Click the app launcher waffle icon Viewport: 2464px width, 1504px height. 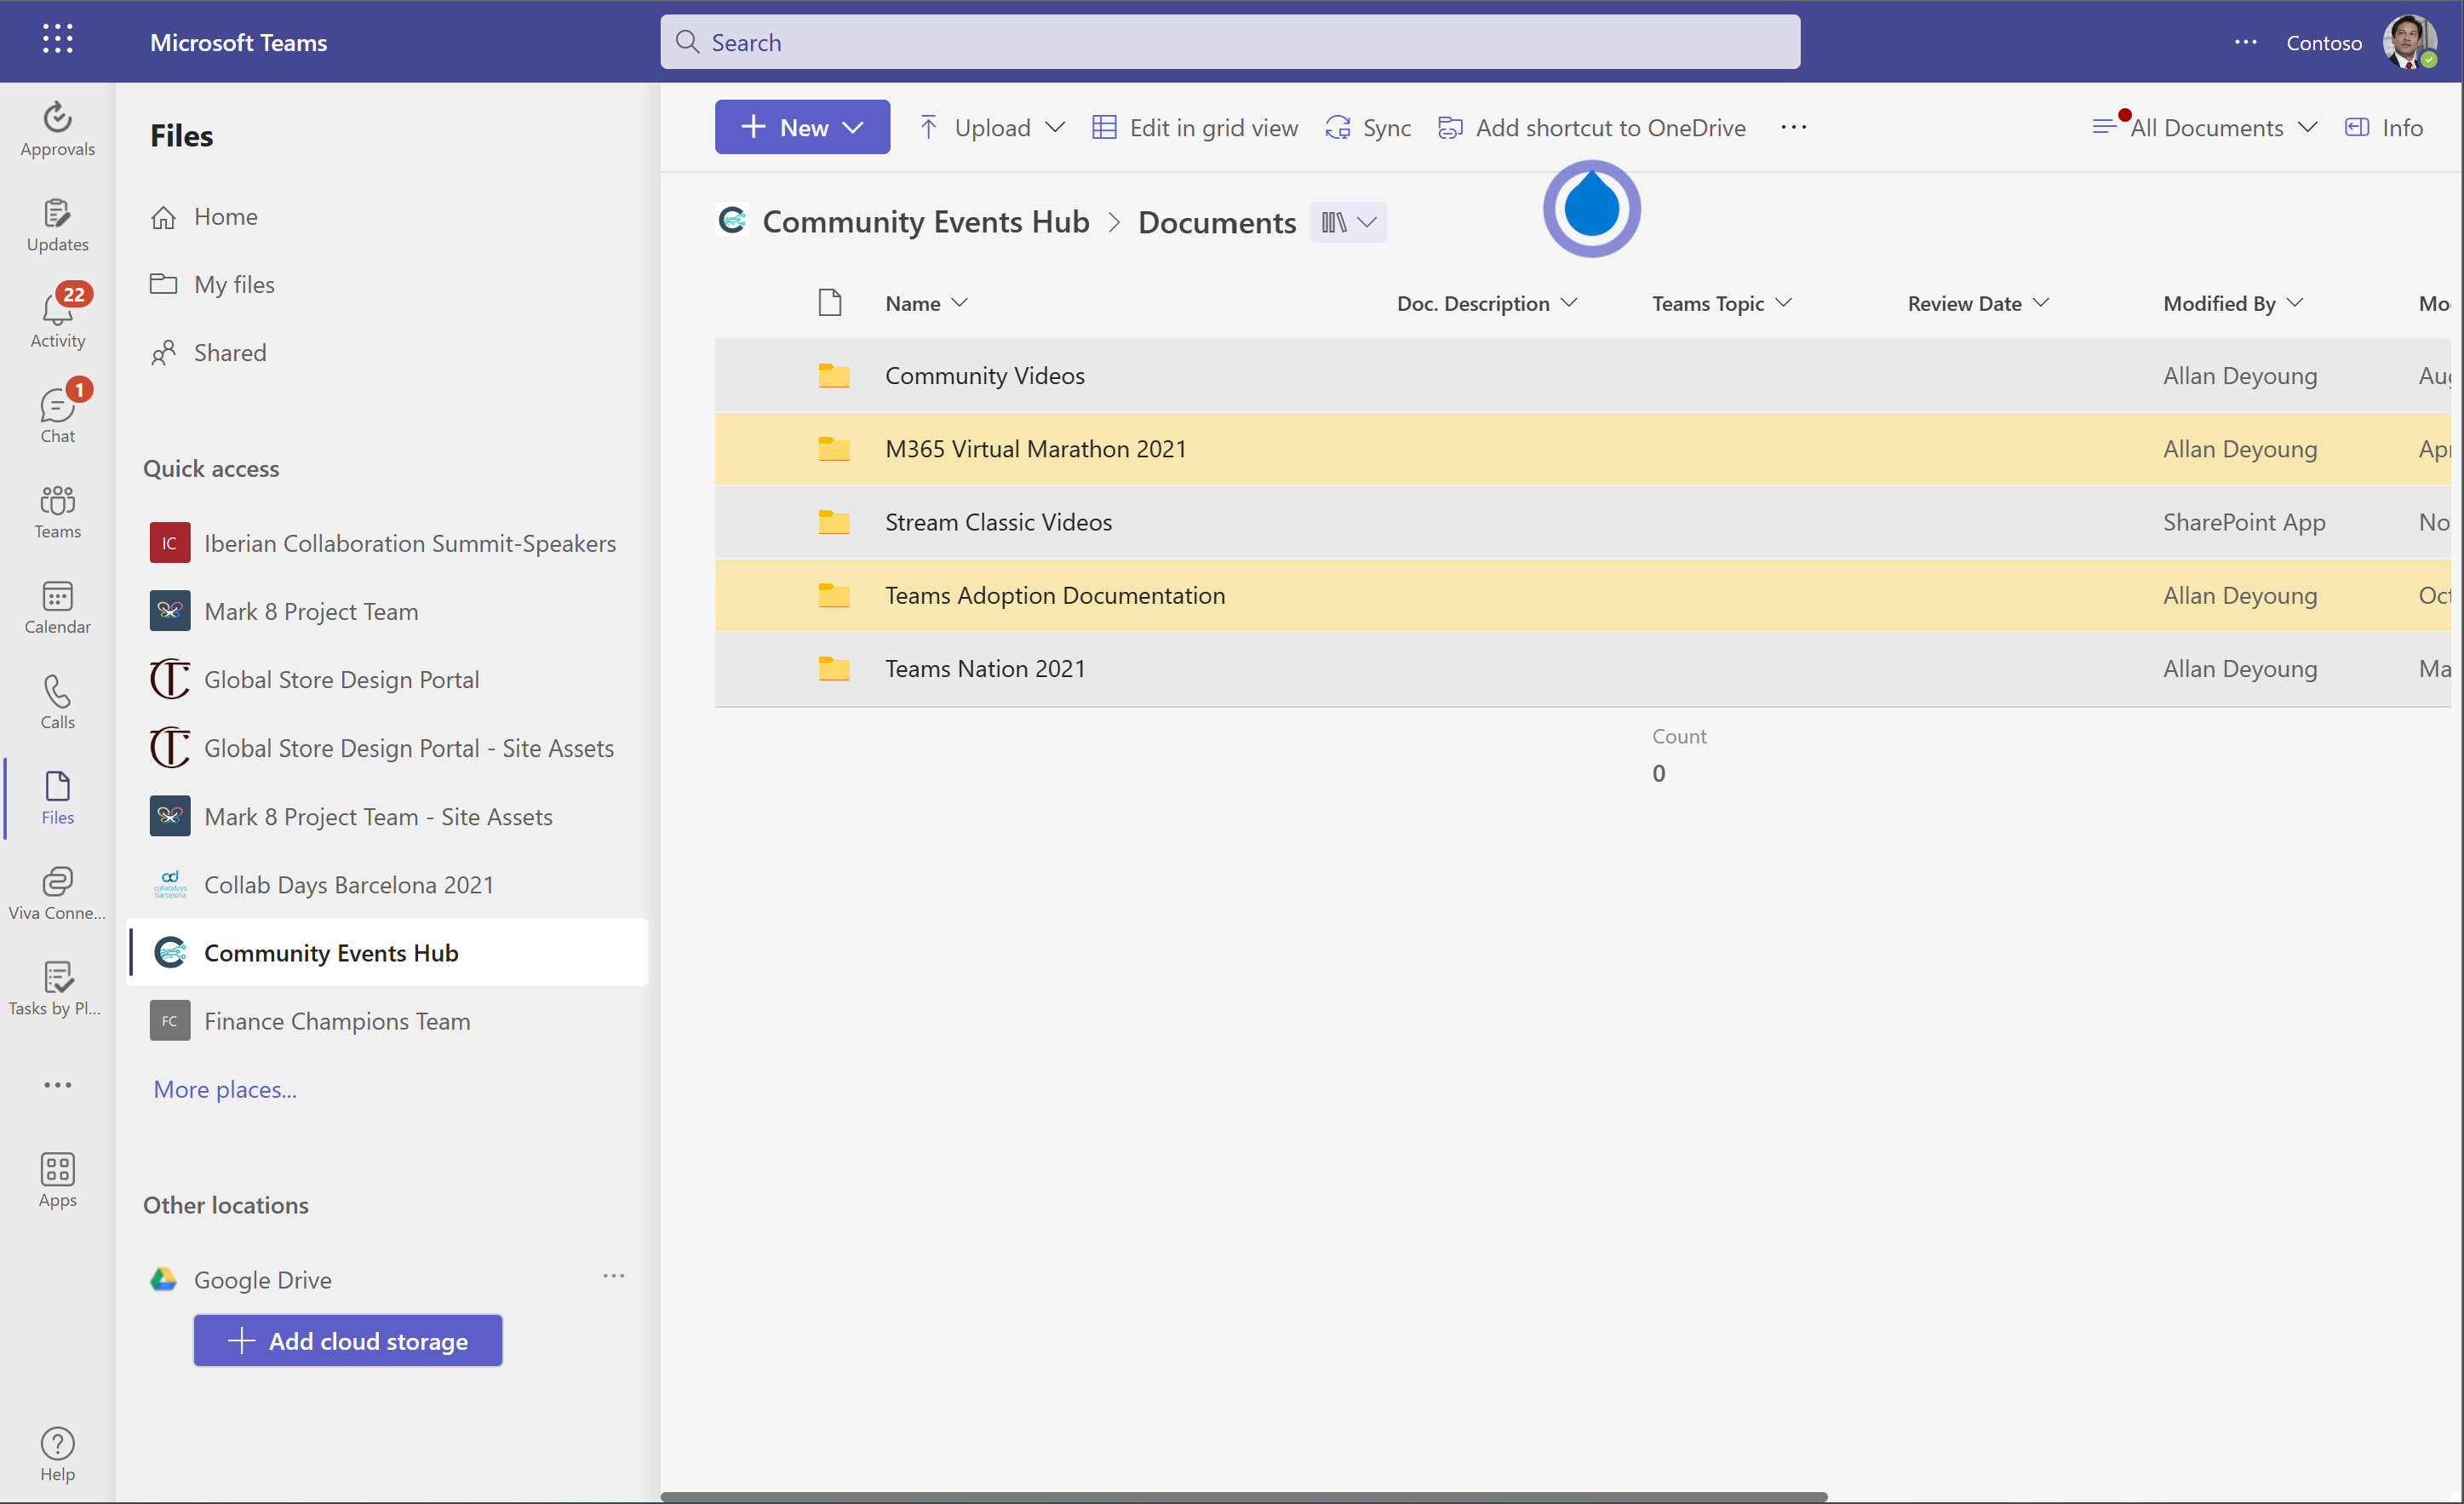pos(57,40)
